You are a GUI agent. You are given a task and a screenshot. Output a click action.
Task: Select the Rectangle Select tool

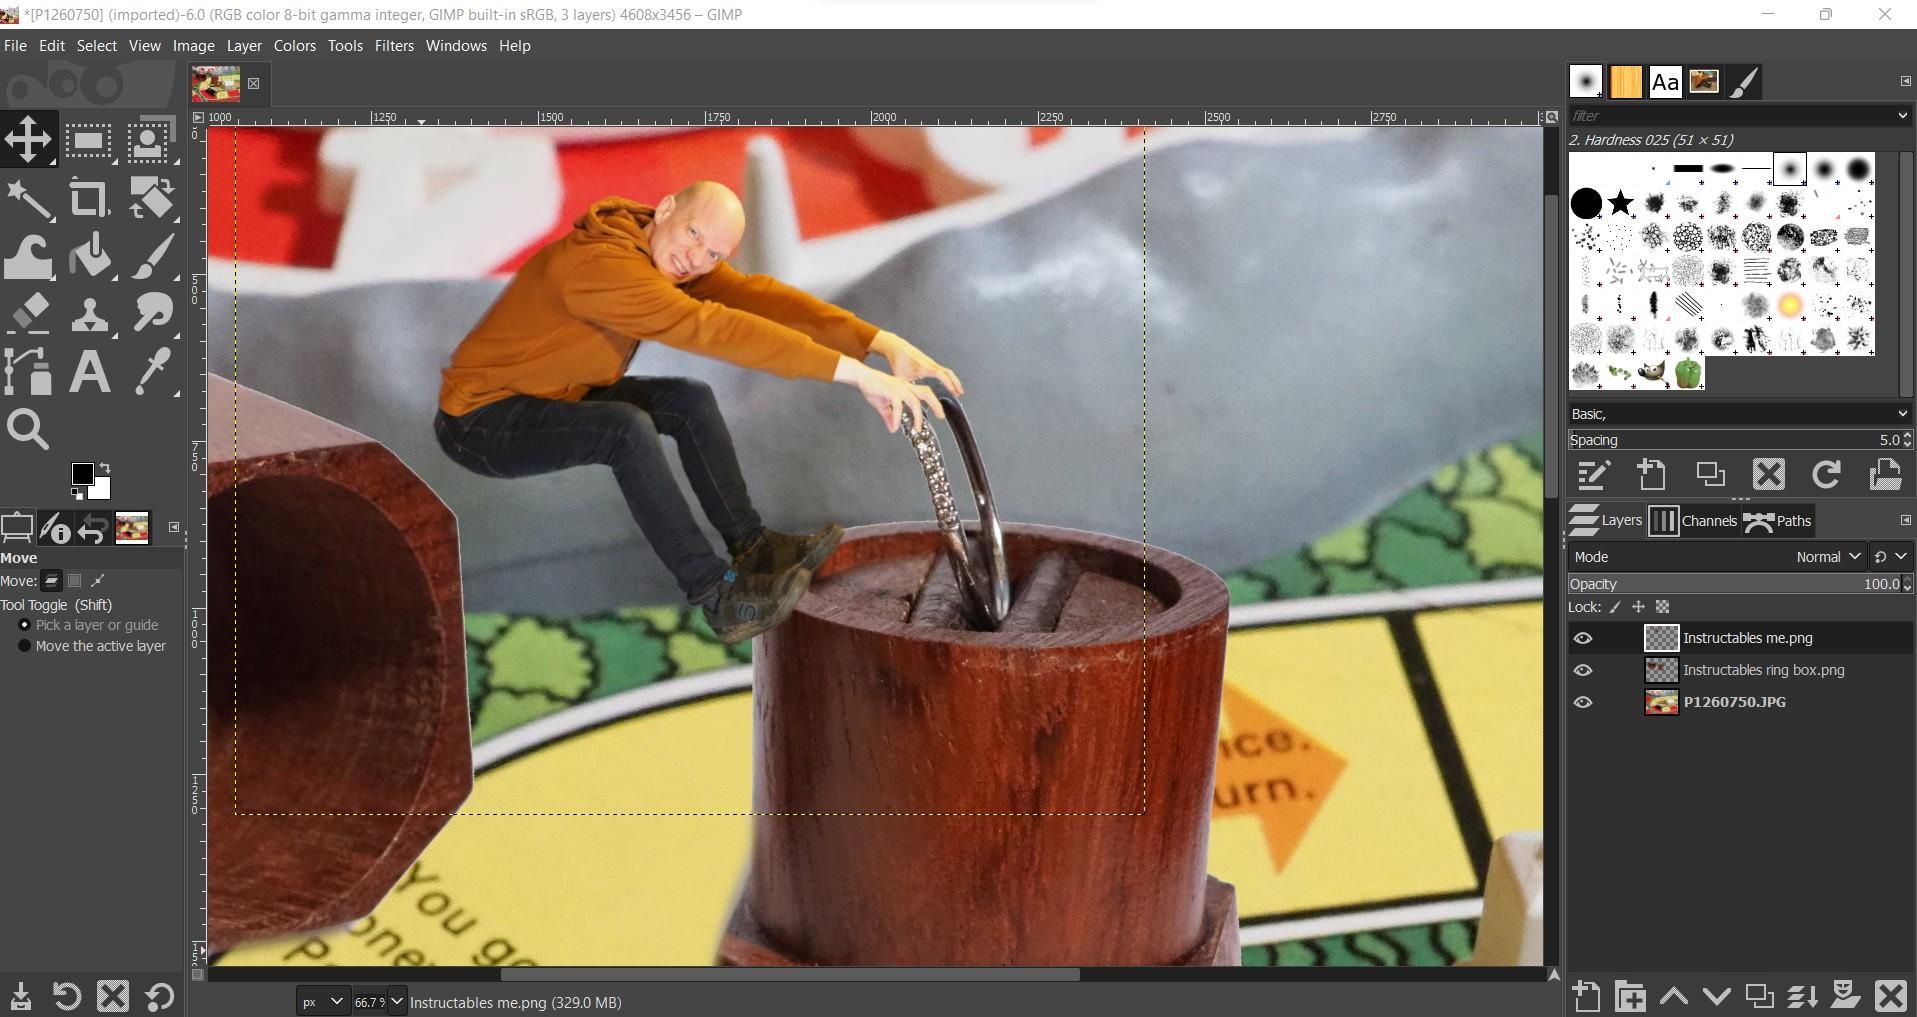coord(88,139)
